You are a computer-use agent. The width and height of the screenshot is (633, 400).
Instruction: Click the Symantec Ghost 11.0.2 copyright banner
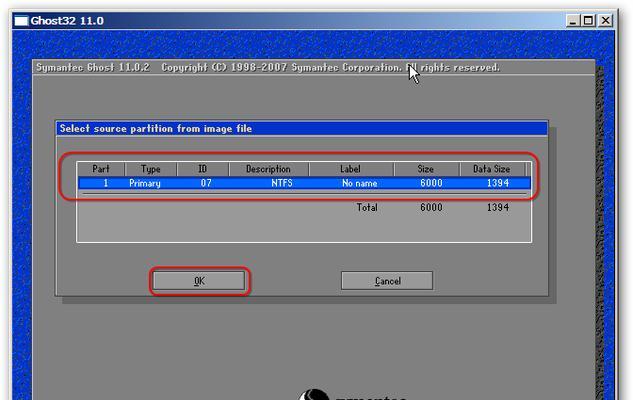[268, 67]
